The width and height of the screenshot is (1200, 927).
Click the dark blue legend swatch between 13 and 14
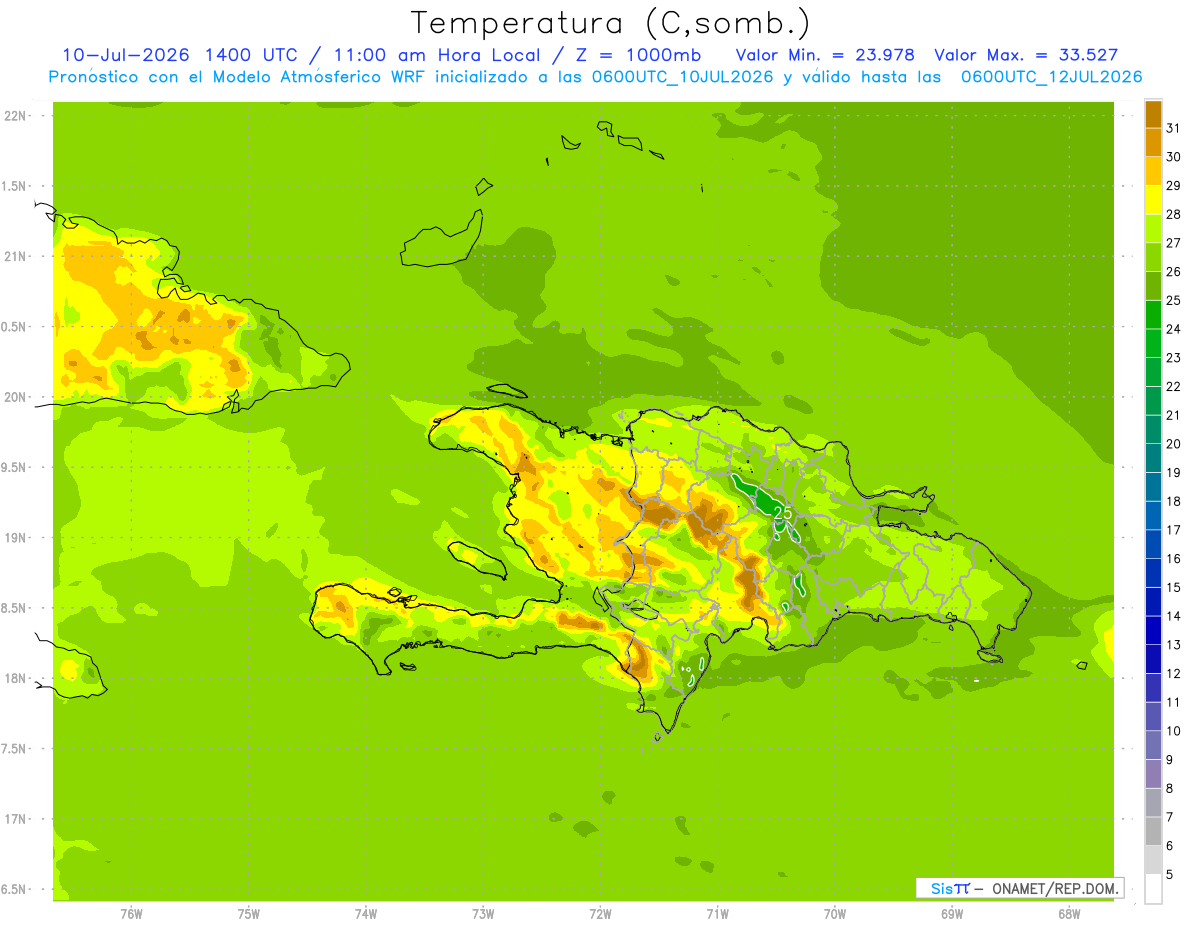tap(1153, 630)
